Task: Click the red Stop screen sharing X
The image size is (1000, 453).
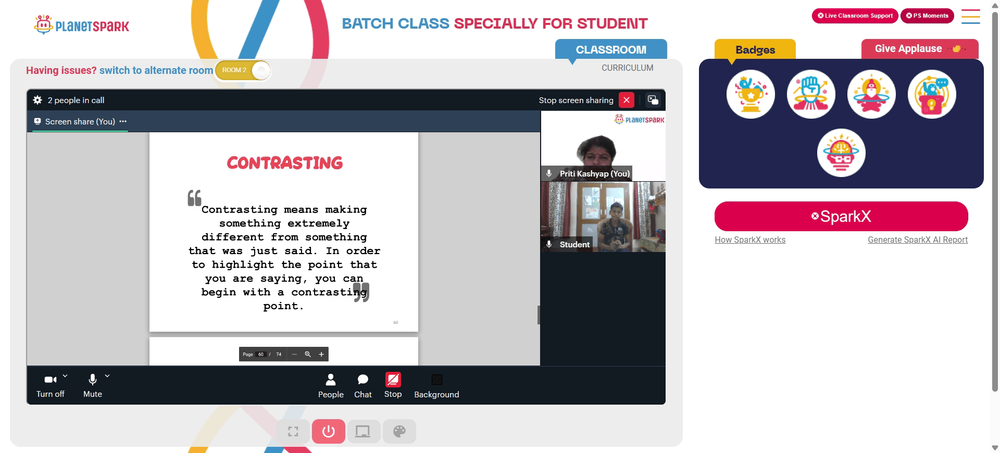Action: pos(626,100)
